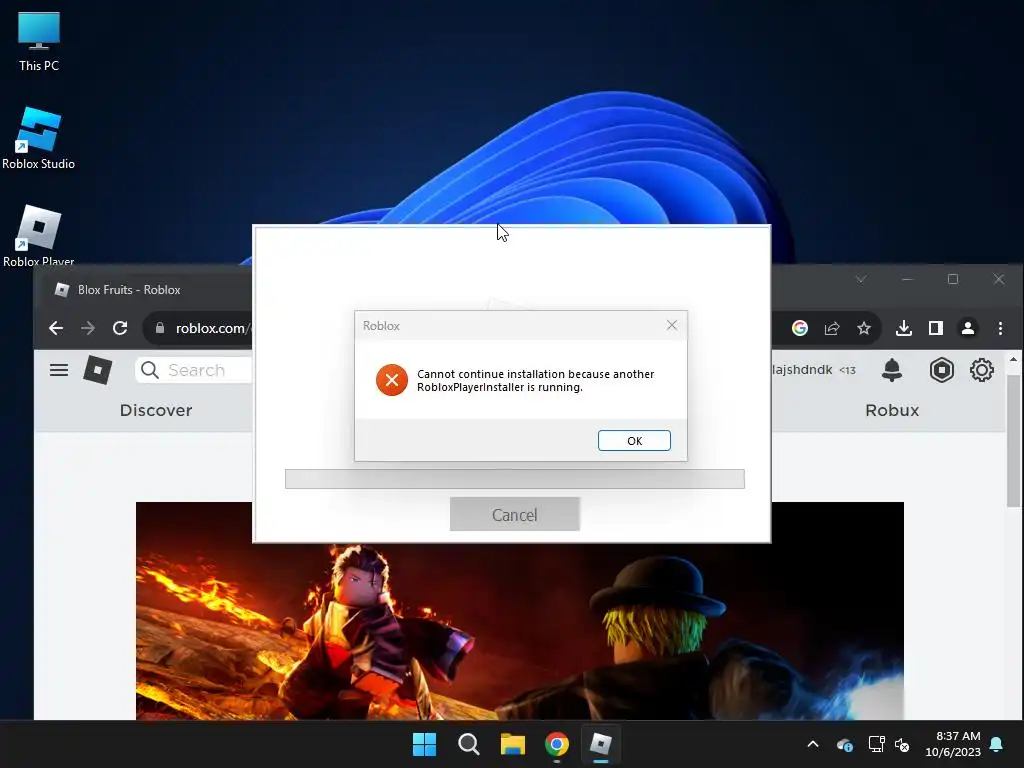Open Chrome downloads icon
The height and width of the screenshot is (768, 1024).
(x=904, y=328)
